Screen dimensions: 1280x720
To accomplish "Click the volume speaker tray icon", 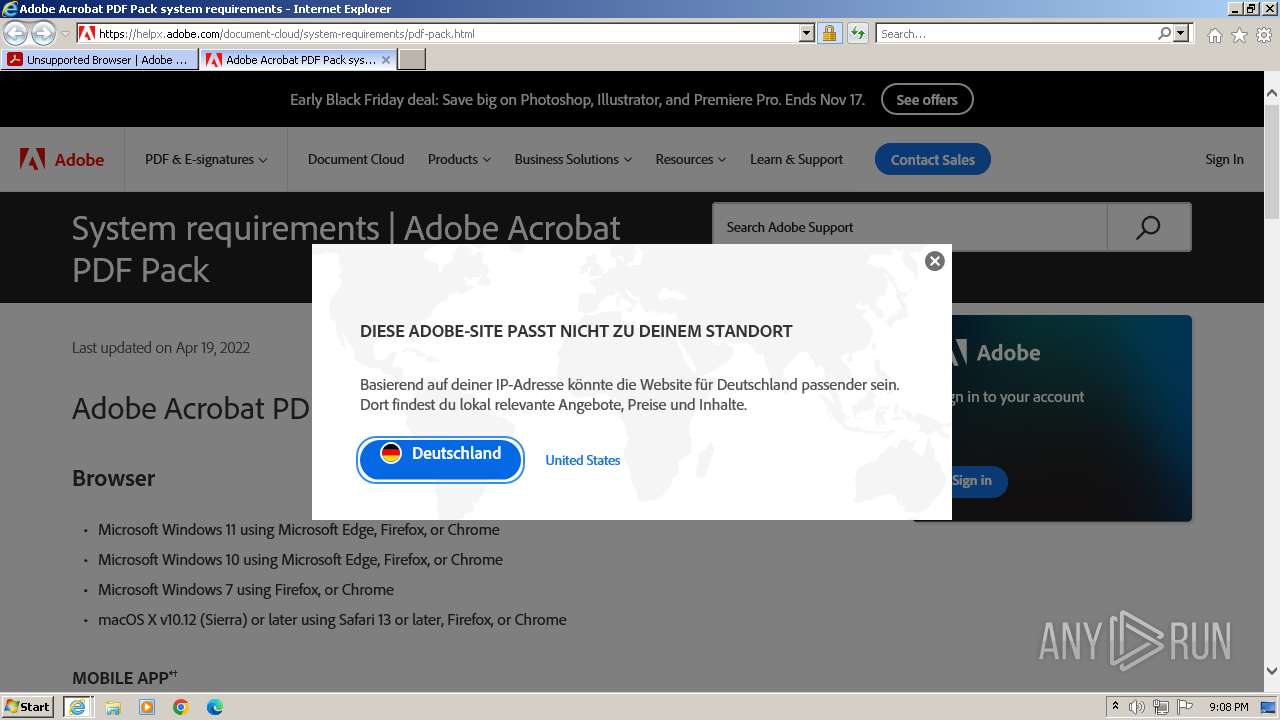I will tap(1137, 707).
